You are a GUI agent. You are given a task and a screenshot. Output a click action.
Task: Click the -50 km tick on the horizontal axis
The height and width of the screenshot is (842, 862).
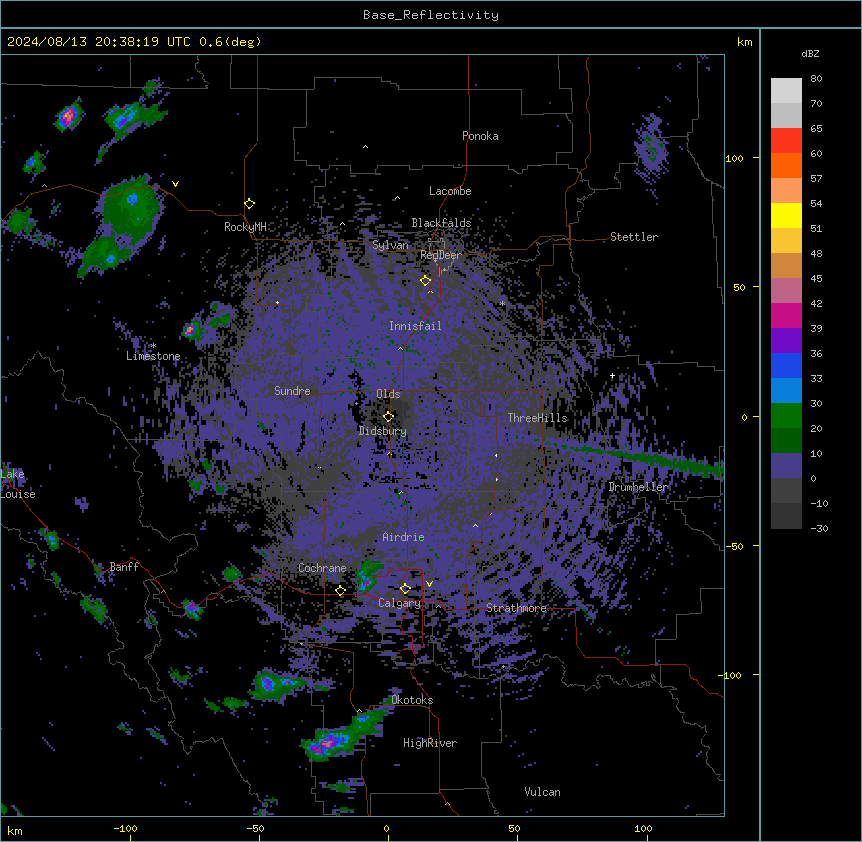[256, 828]
